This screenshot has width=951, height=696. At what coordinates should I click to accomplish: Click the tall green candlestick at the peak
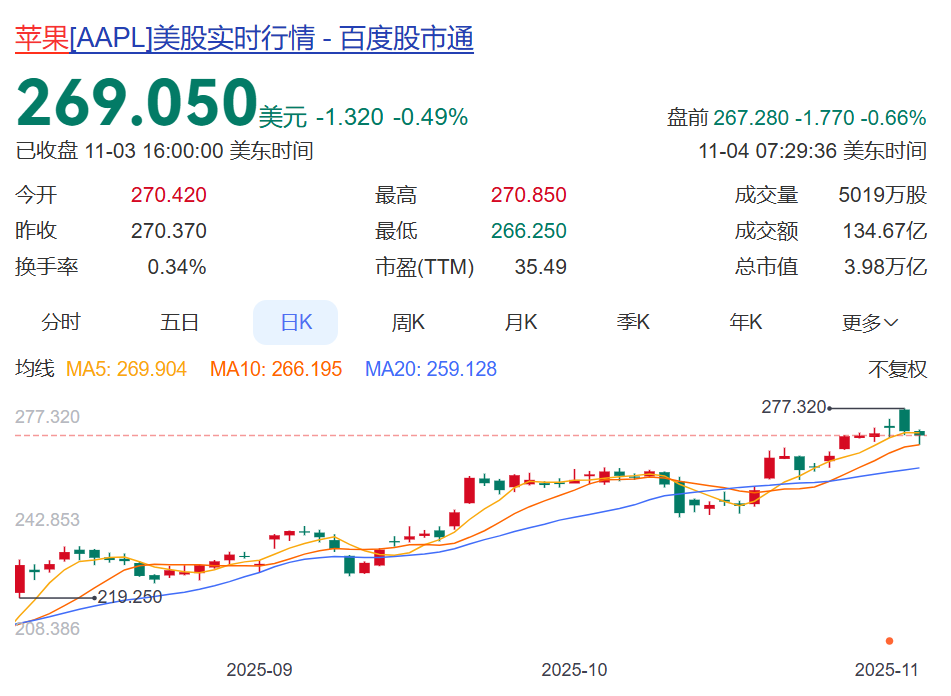(904, 419)
